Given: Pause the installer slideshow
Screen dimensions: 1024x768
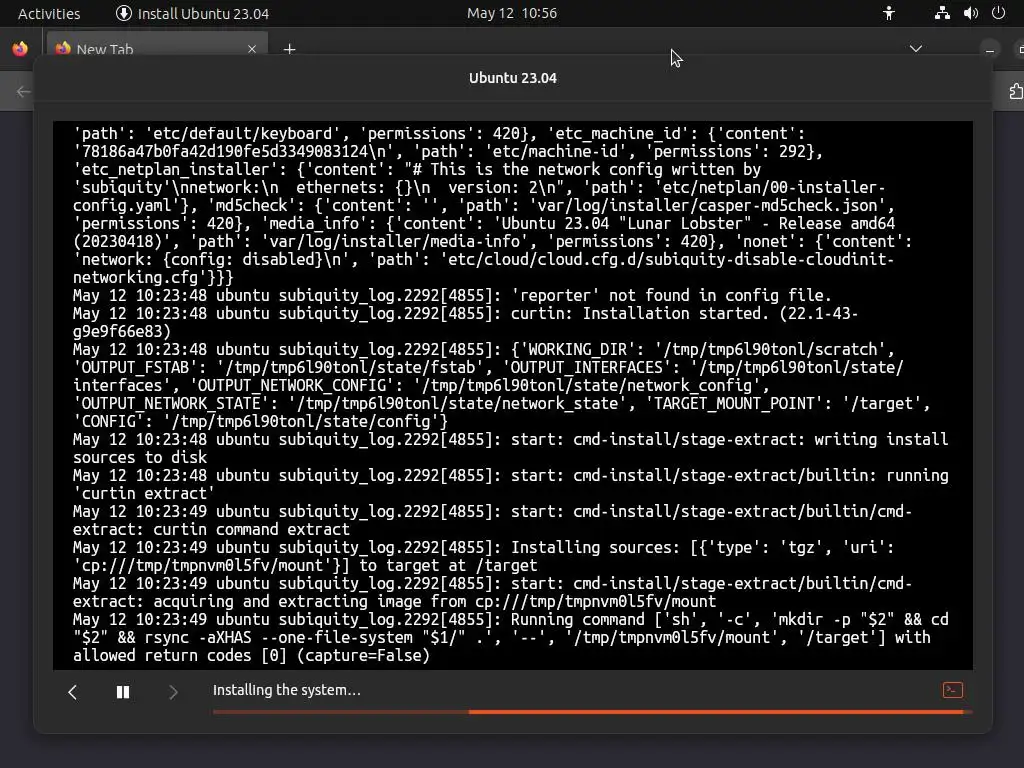Looking at the screenshot, I should pyautogui.click(x=123, y=692).
